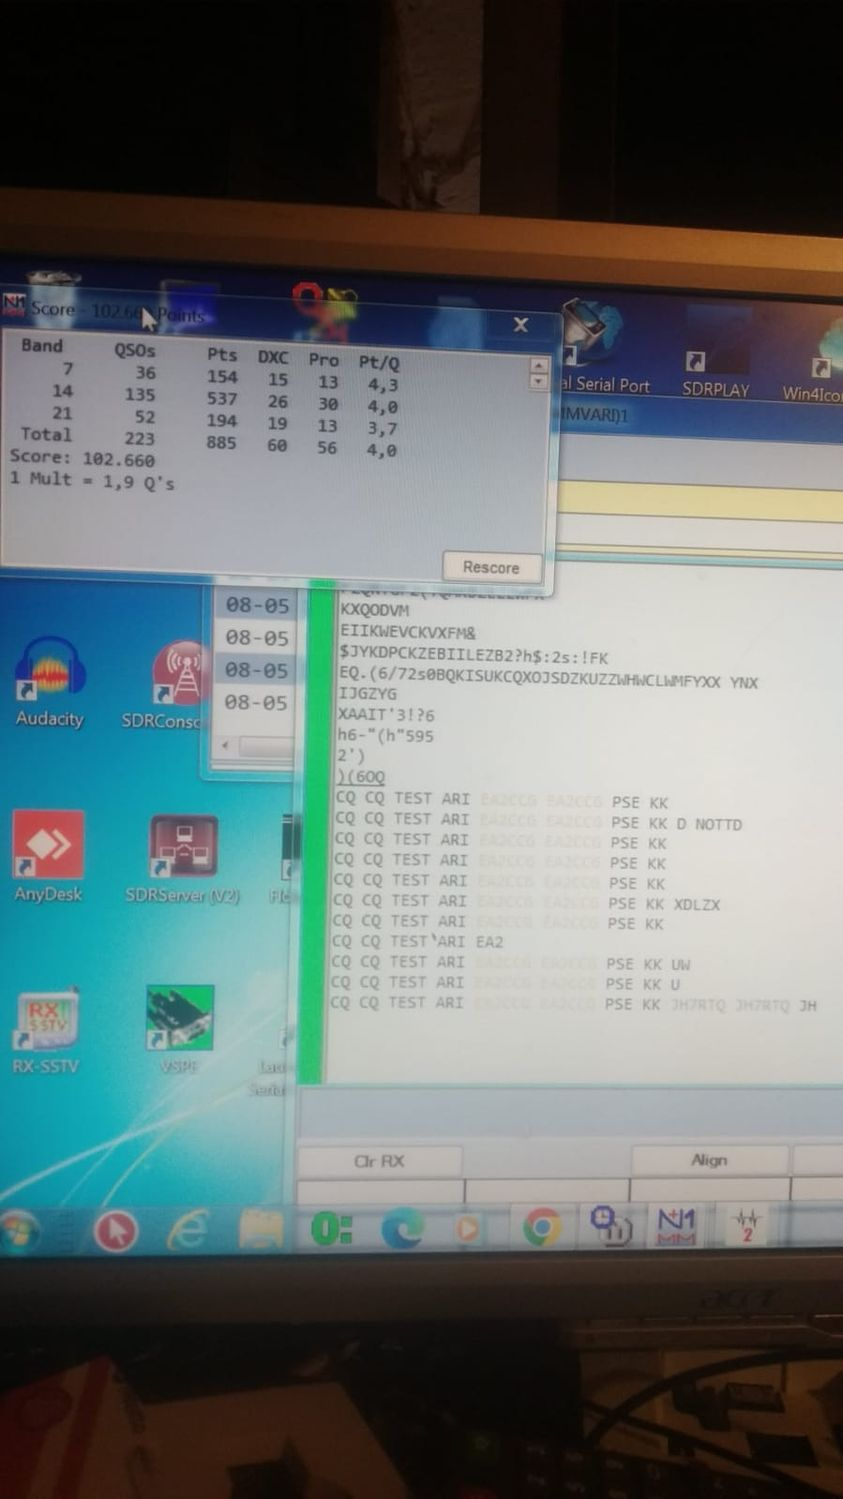Click the 'XDLZX' text in the RX window
The height and width of the screenshot is (1499, 843).
click(697, 905)
